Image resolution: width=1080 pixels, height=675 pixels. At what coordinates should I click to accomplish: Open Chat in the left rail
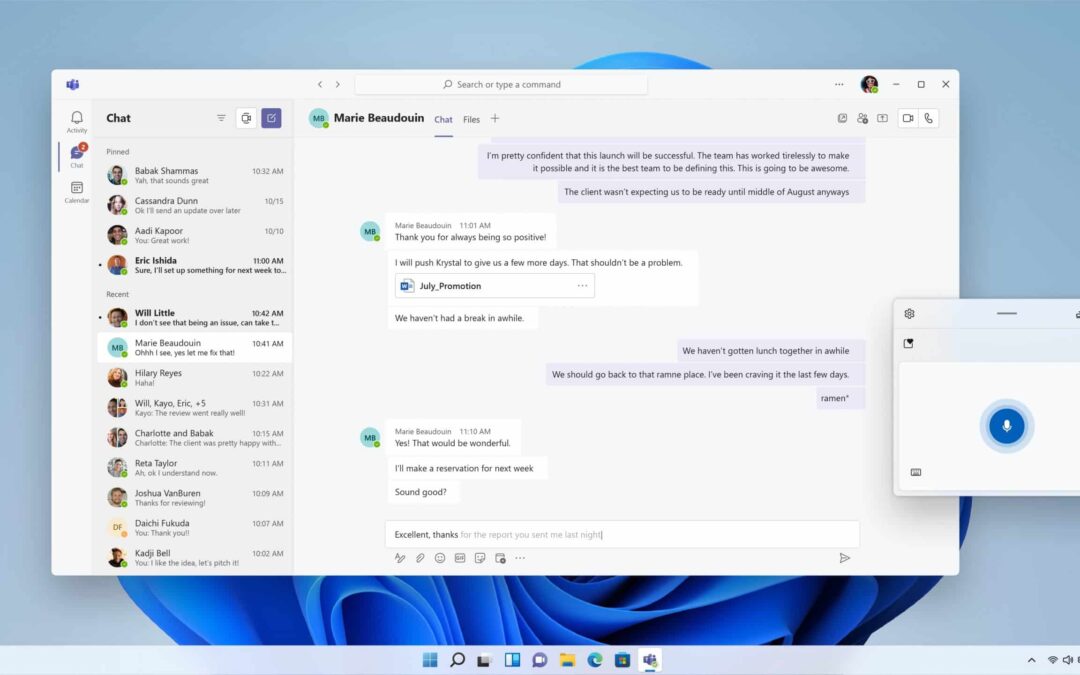(76, 156)
